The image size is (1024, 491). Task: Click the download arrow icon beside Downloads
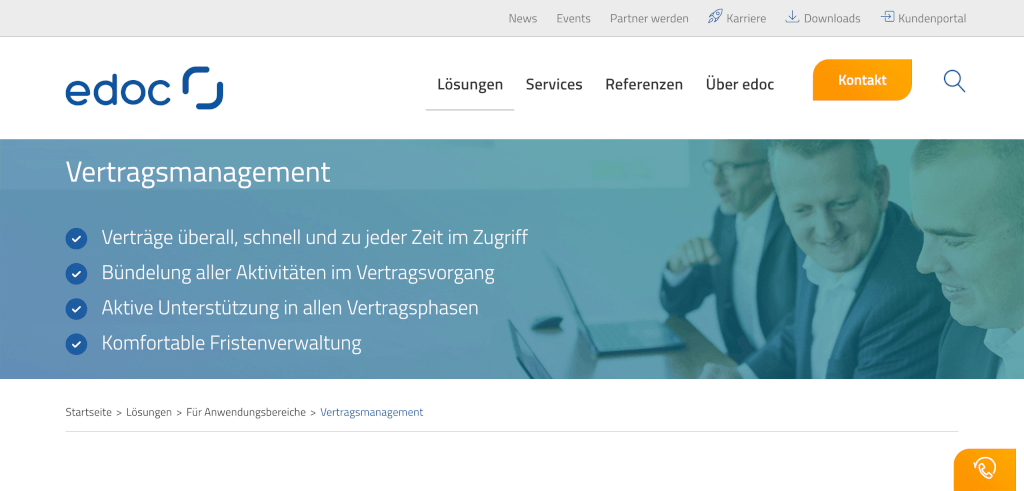click(x=792, y=17)
